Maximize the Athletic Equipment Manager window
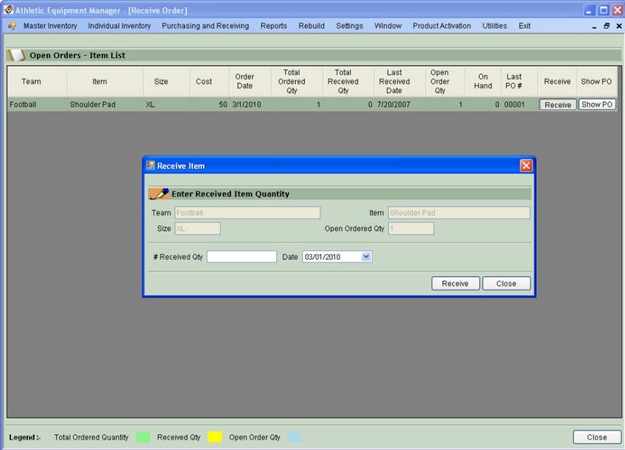Screen dimensions: 625x450 [603, 10]
